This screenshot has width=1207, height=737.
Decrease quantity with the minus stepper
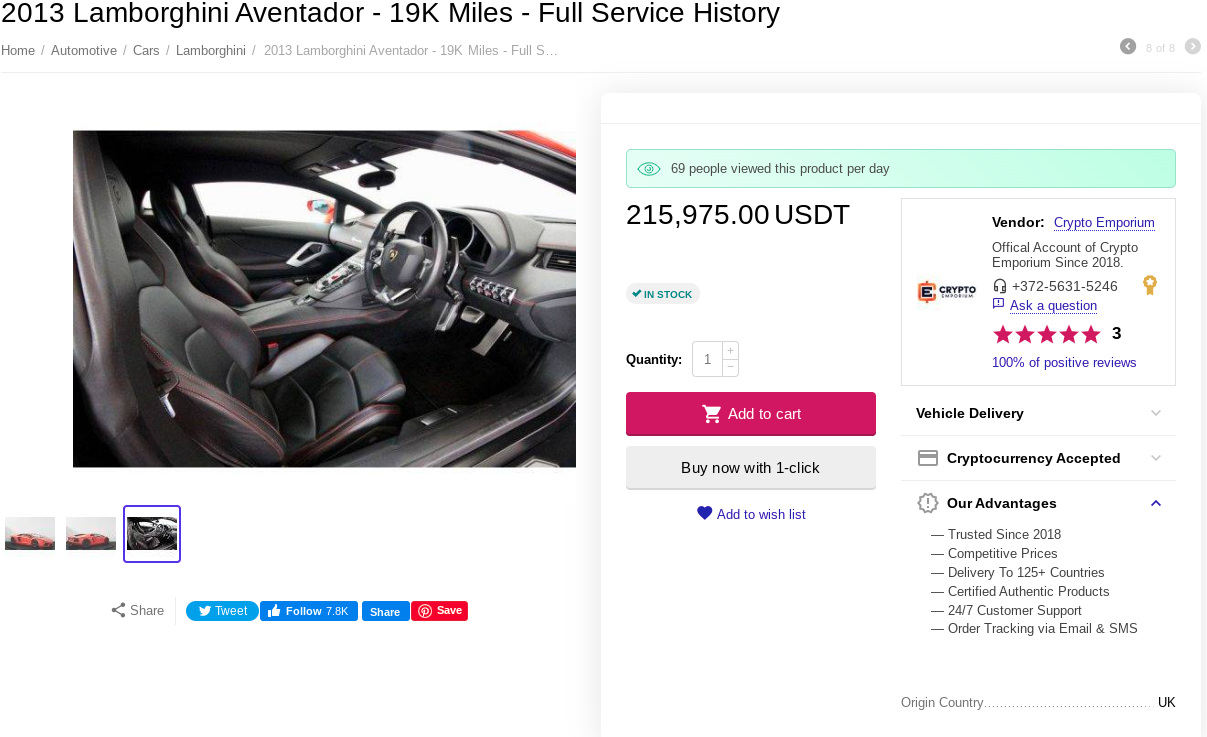click(x=731, y=368)
